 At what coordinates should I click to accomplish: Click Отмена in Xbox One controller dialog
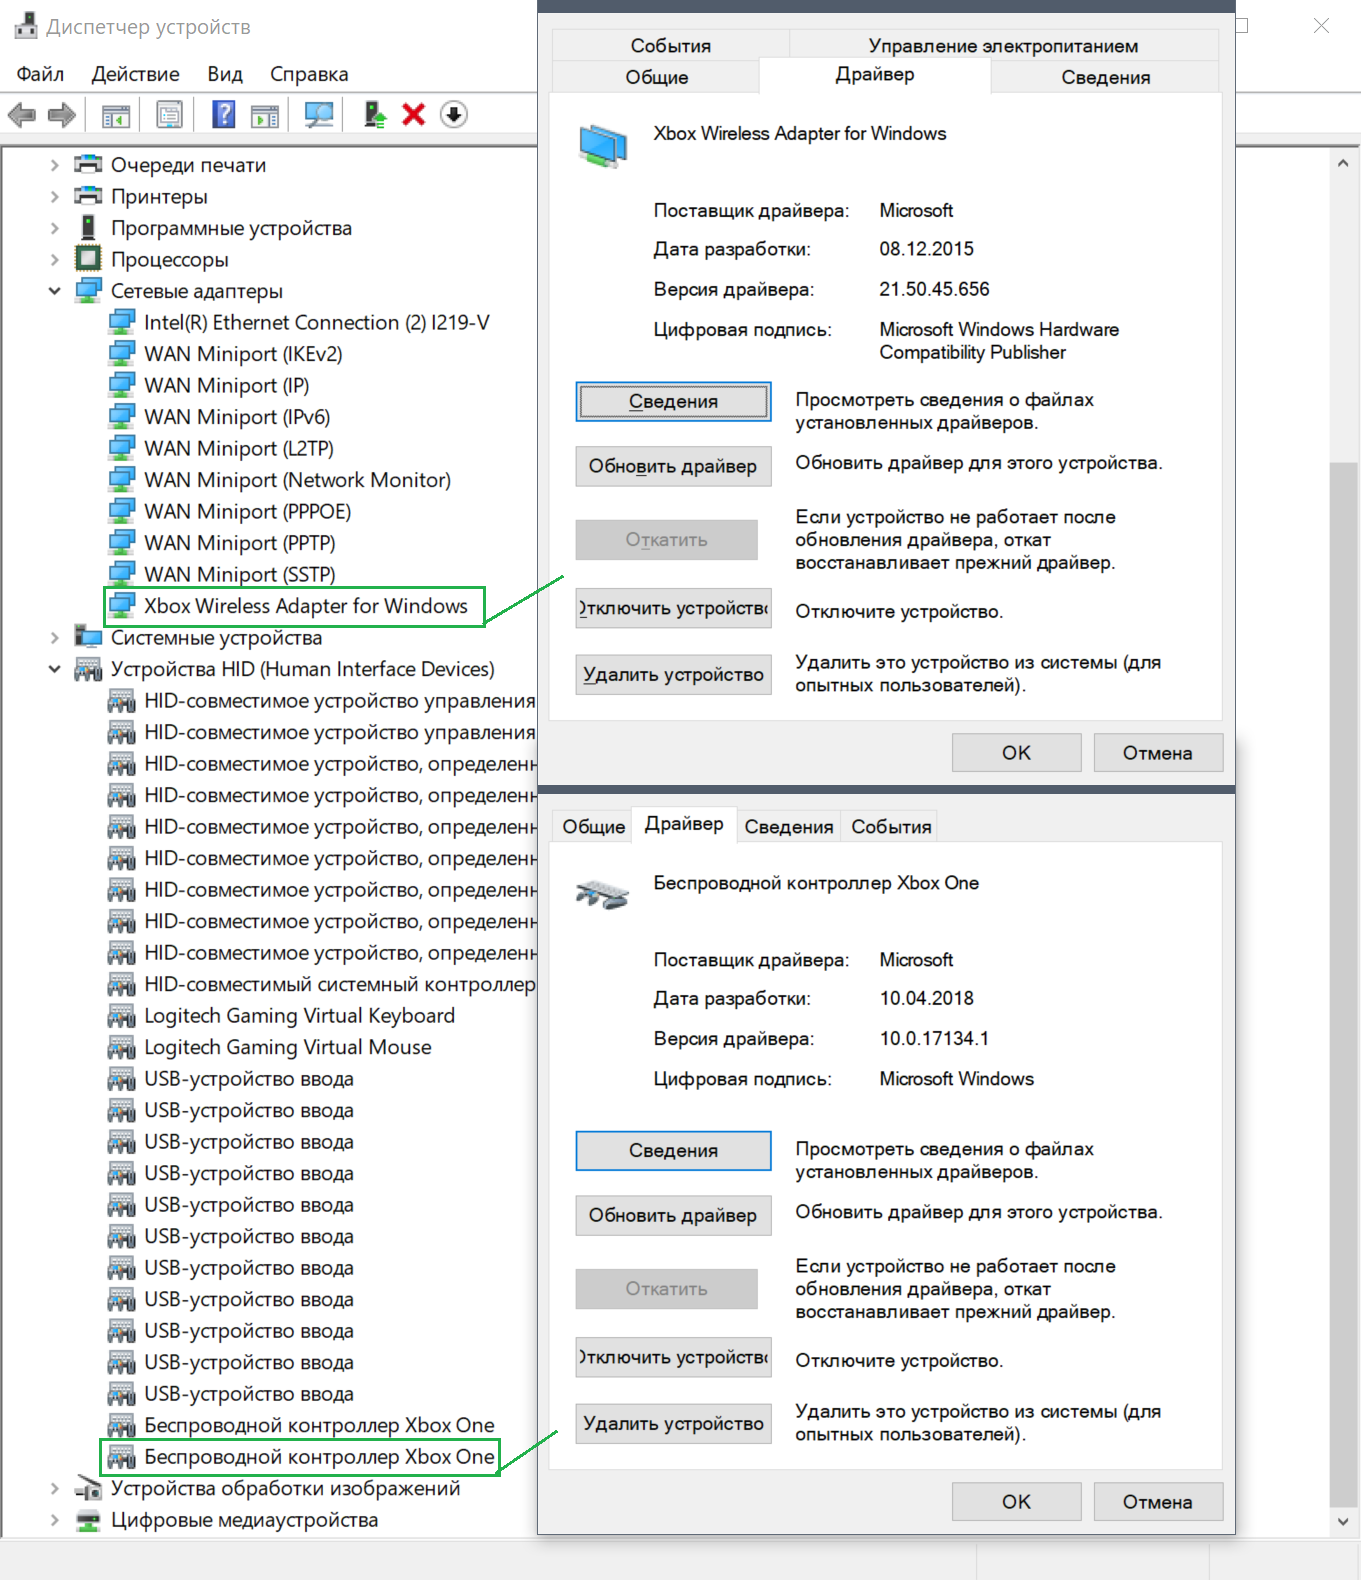tap(1157, 1502)
